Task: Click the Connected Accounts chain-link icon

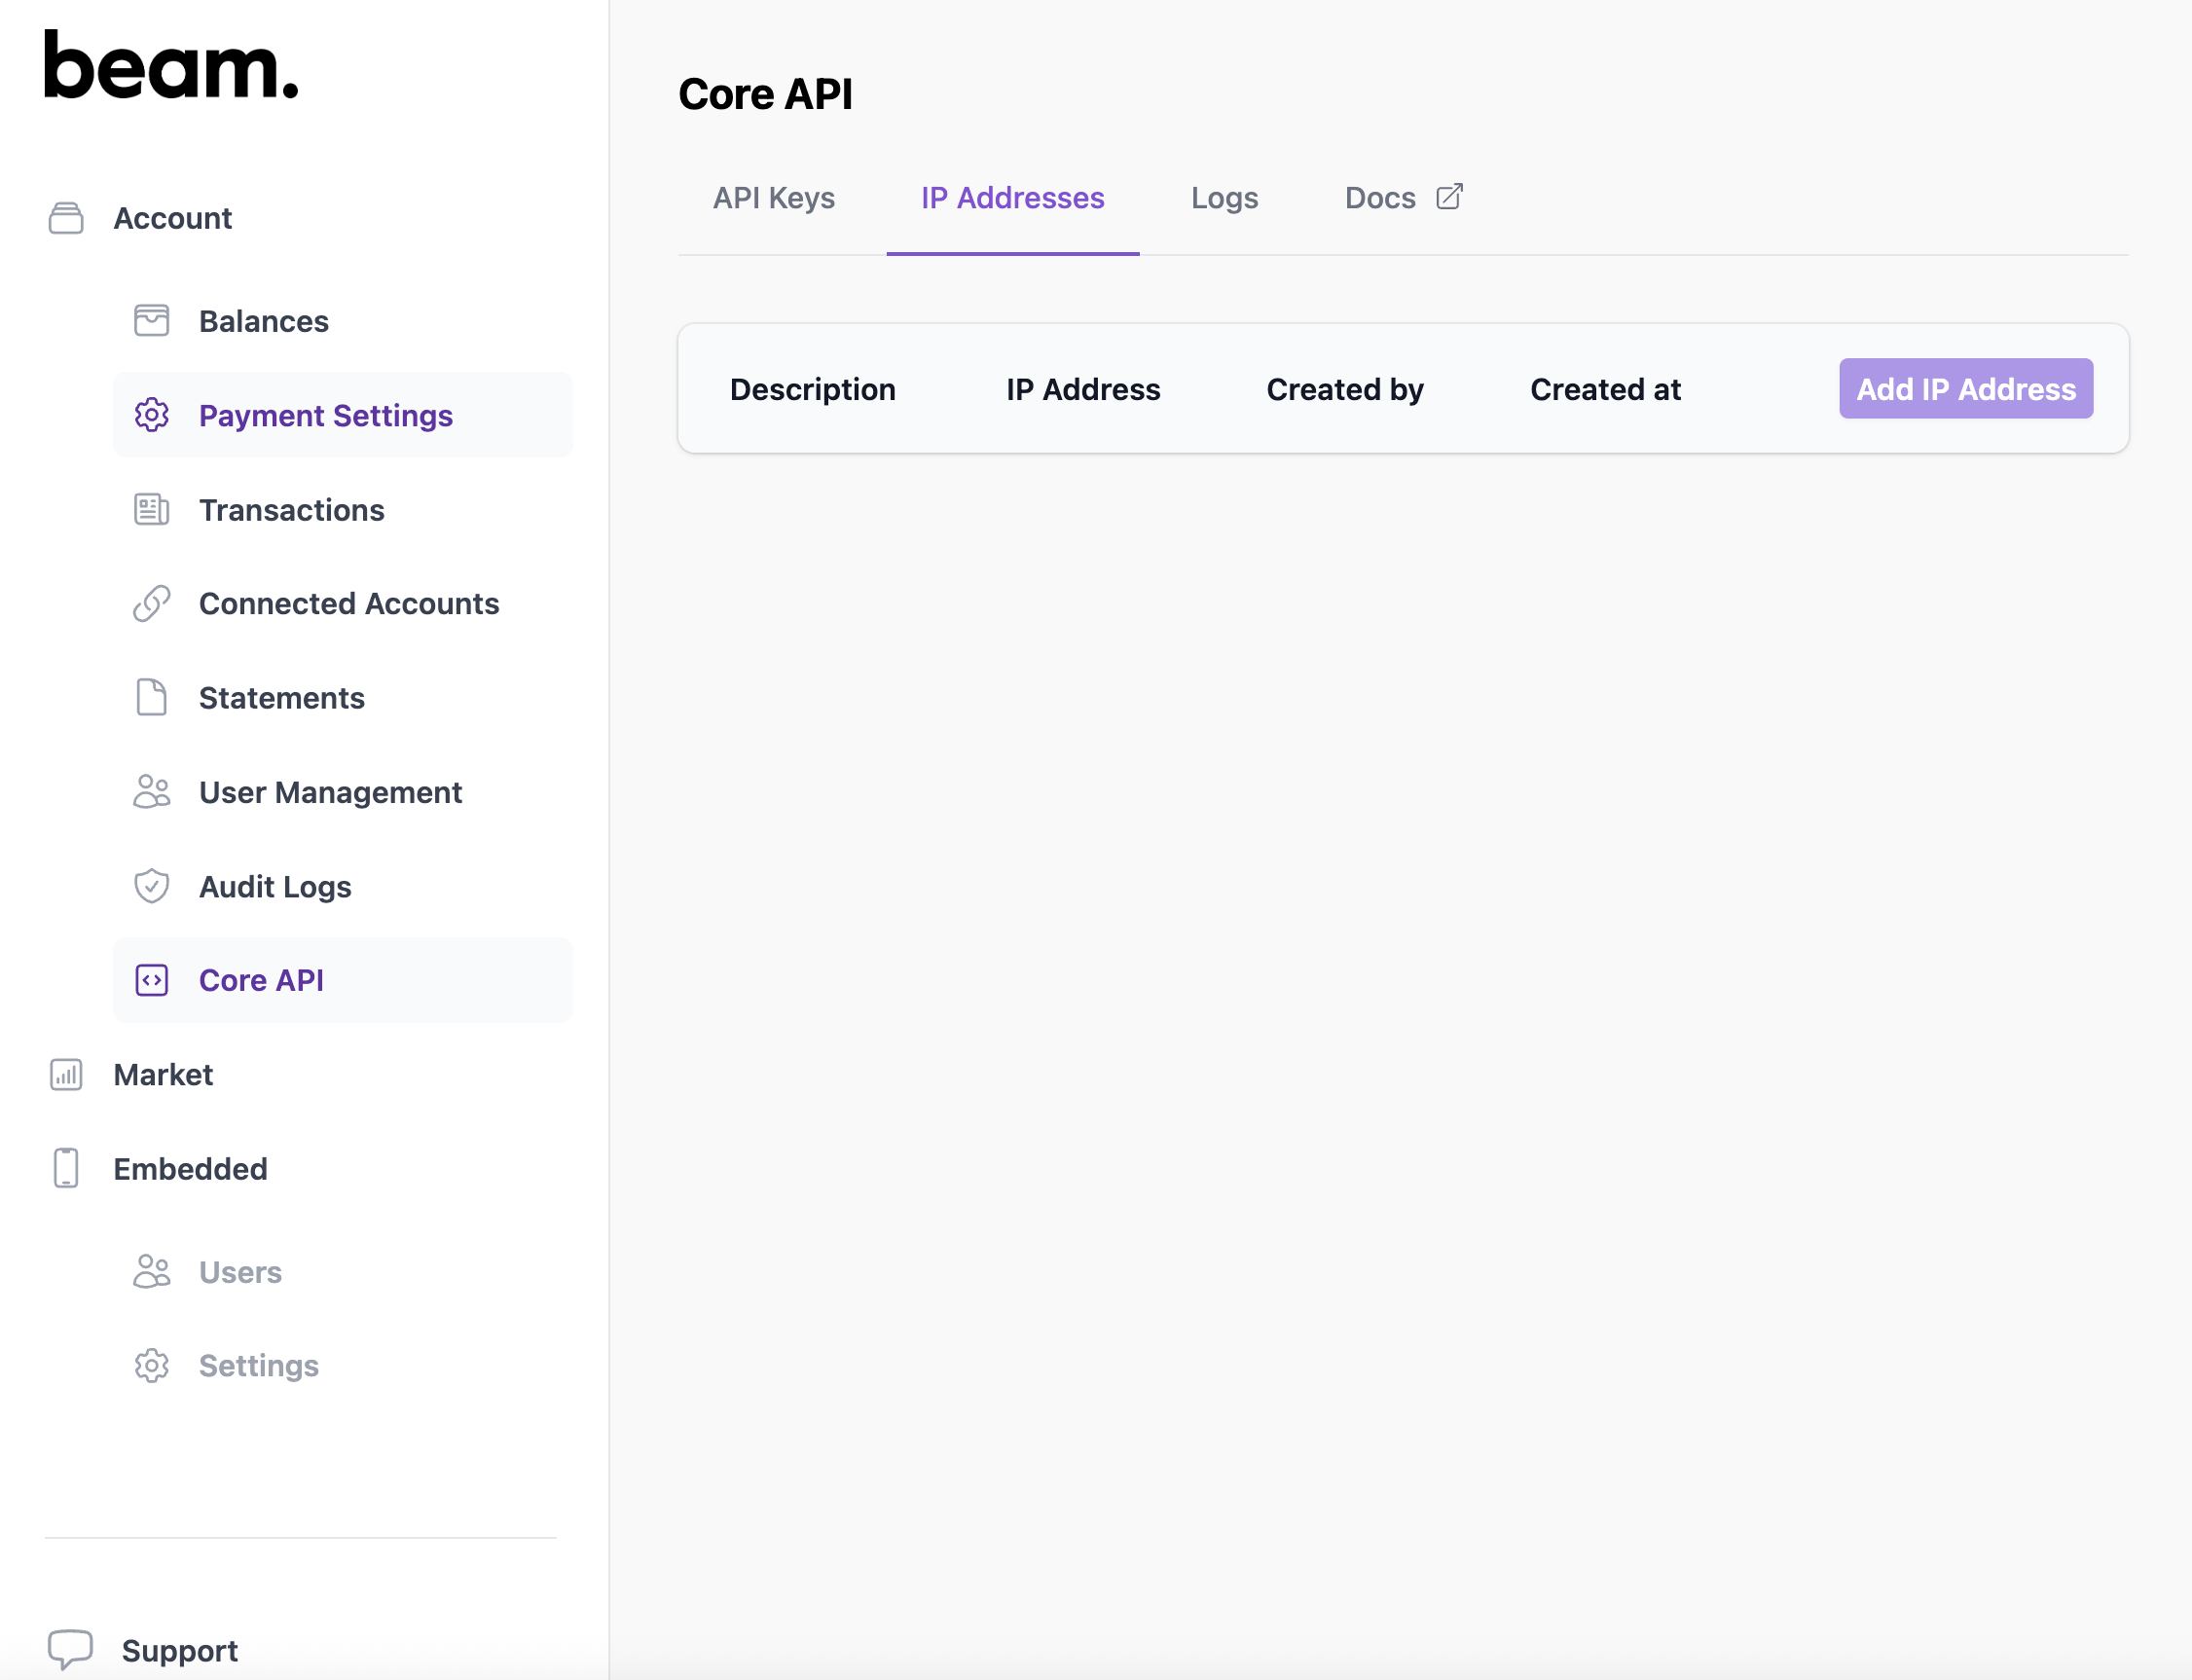Action: click(151, 604)
